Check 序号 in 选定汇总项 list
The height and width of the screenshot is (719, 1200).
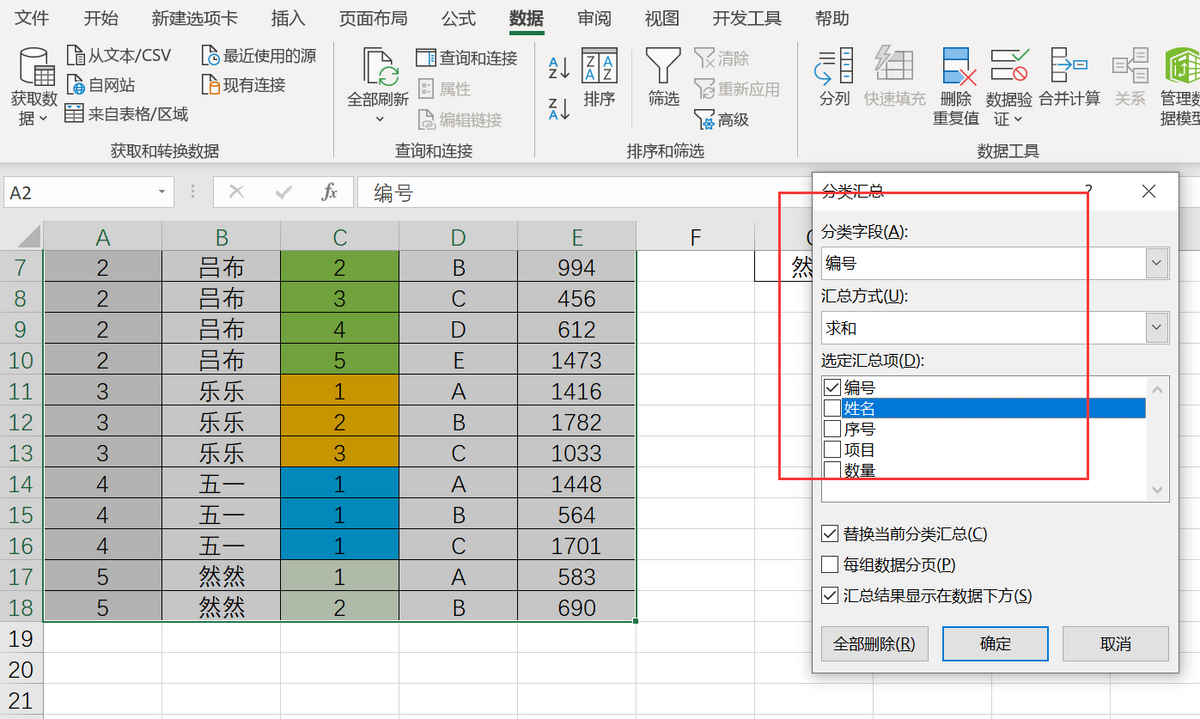[832, 429]
